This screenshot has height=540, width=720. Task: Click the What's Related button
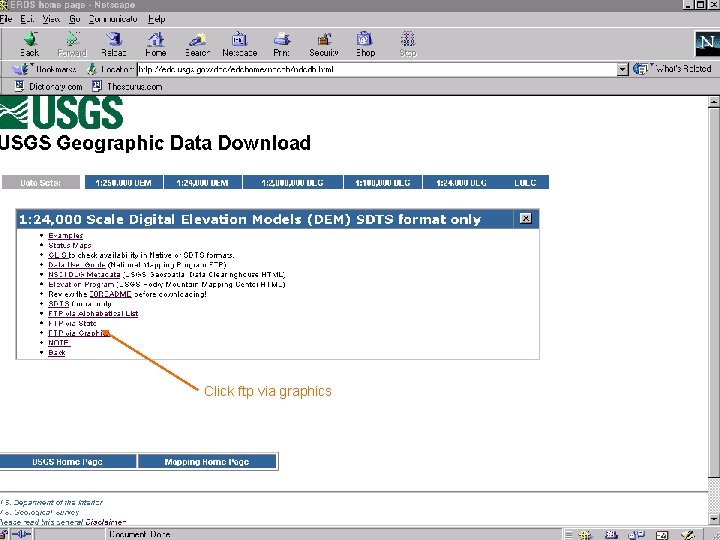672,69
